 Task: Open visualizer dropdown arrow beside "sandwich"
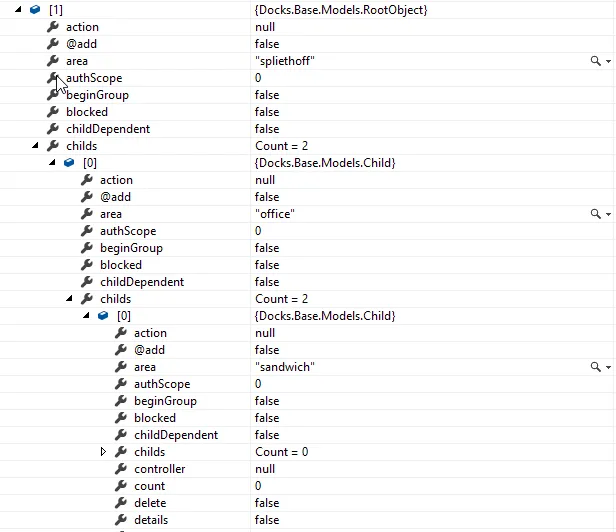(x=608, y=367)
